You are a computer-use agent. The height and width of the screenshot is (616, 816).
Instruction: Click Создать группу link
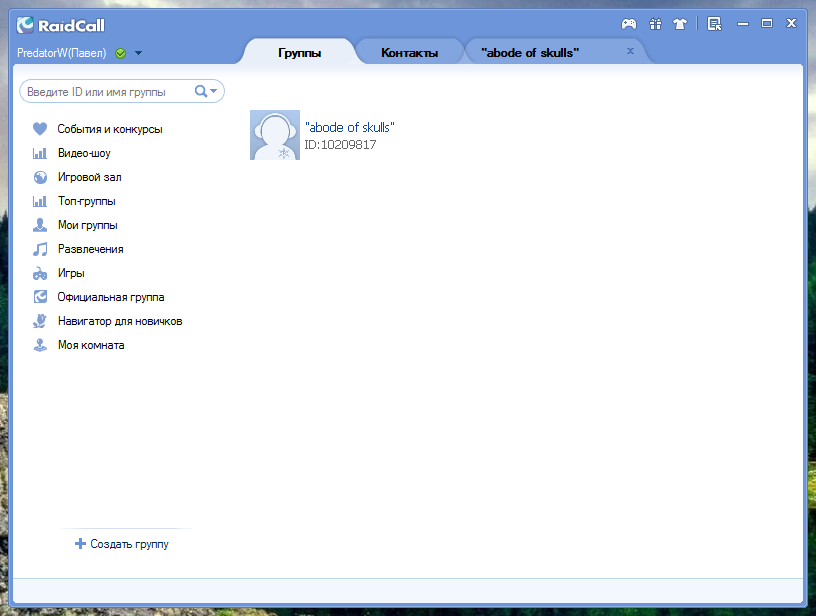130,544
